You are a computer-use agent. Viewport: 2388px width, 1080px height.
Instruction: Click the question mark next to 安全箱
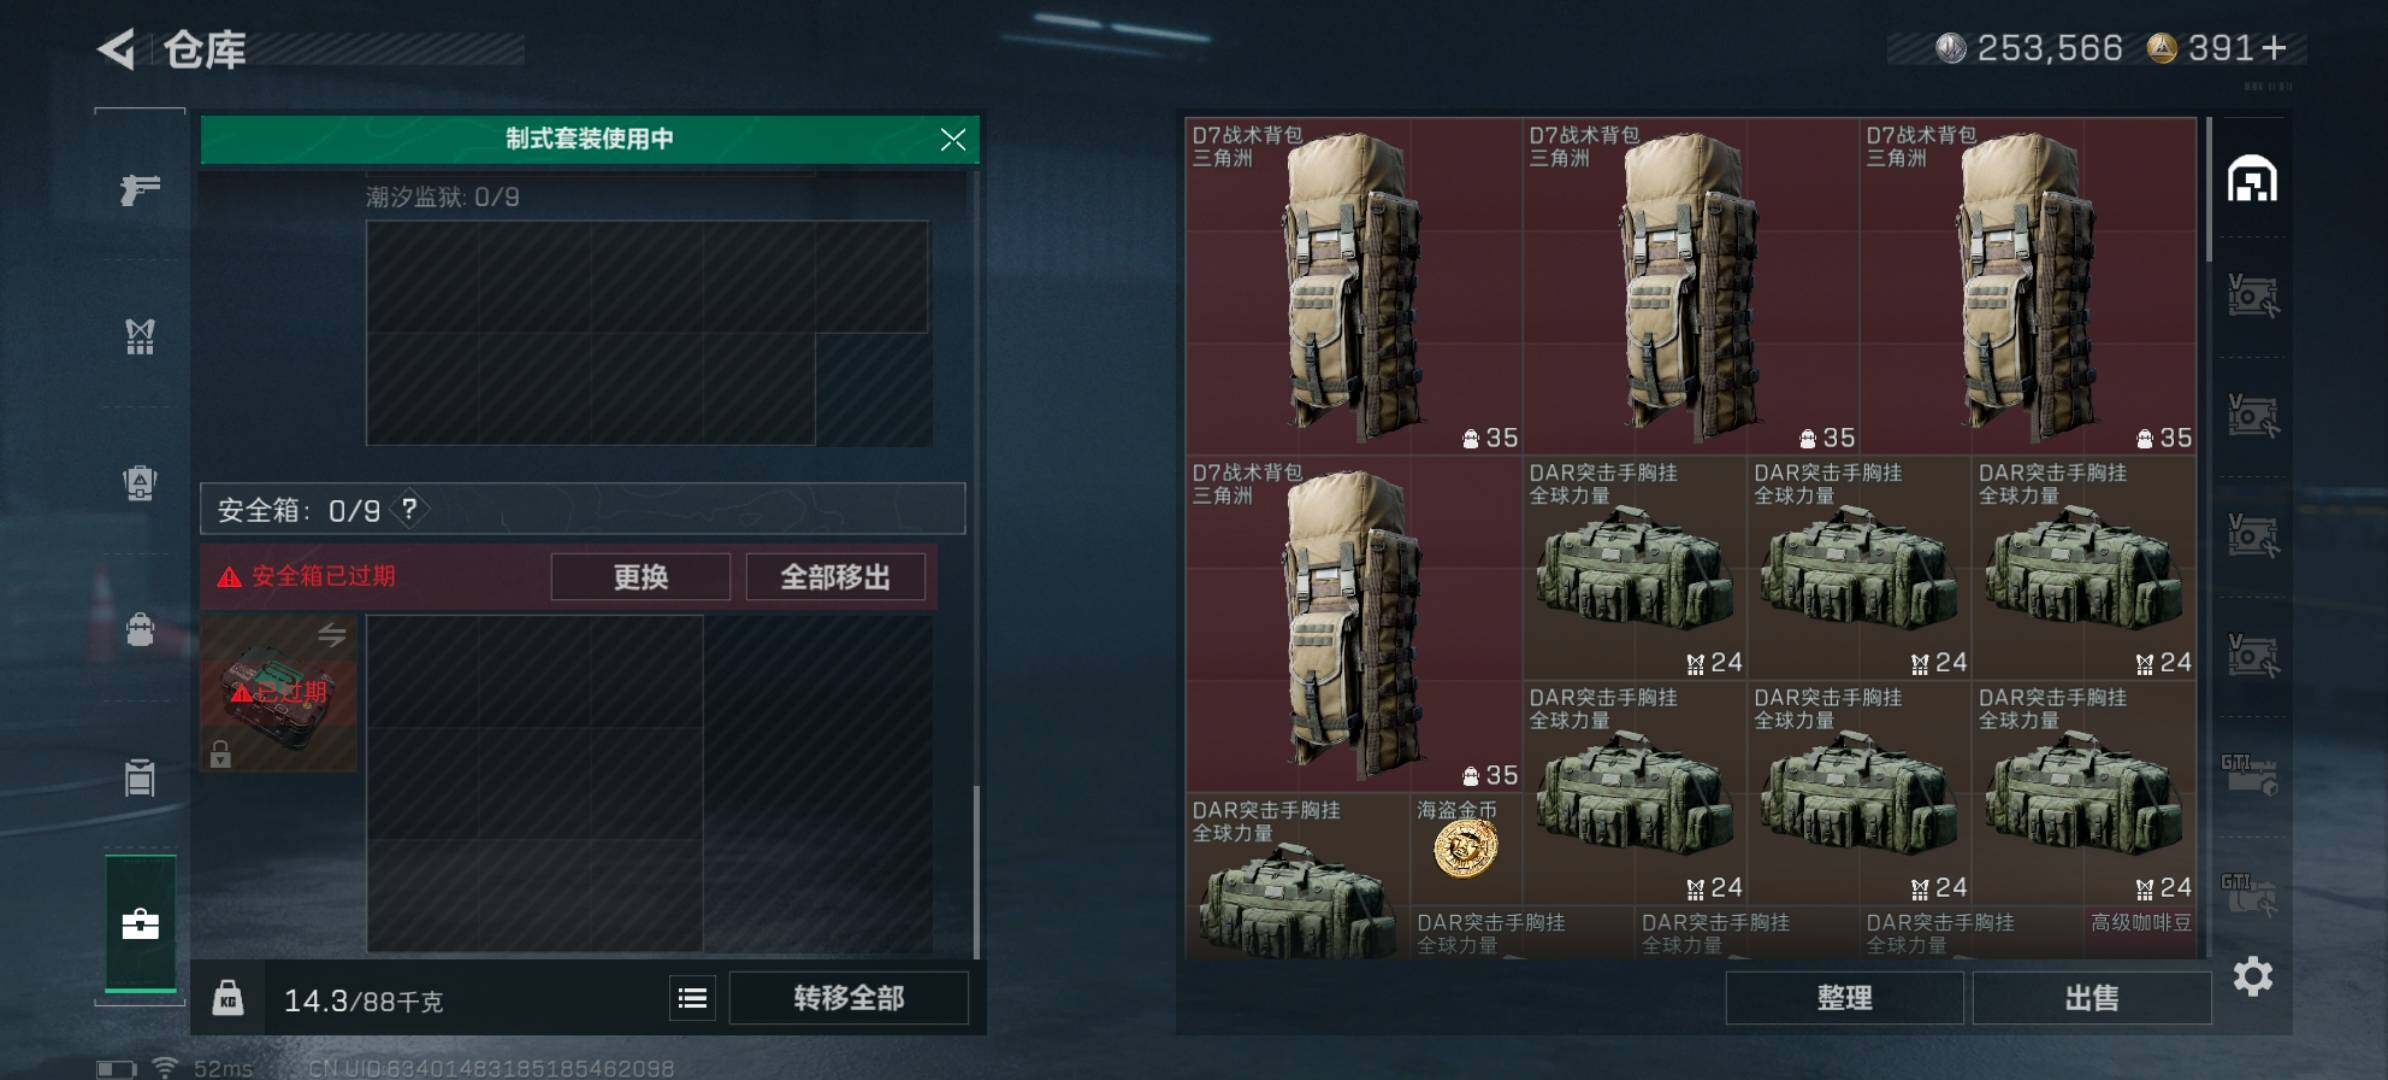coord(409,509)
